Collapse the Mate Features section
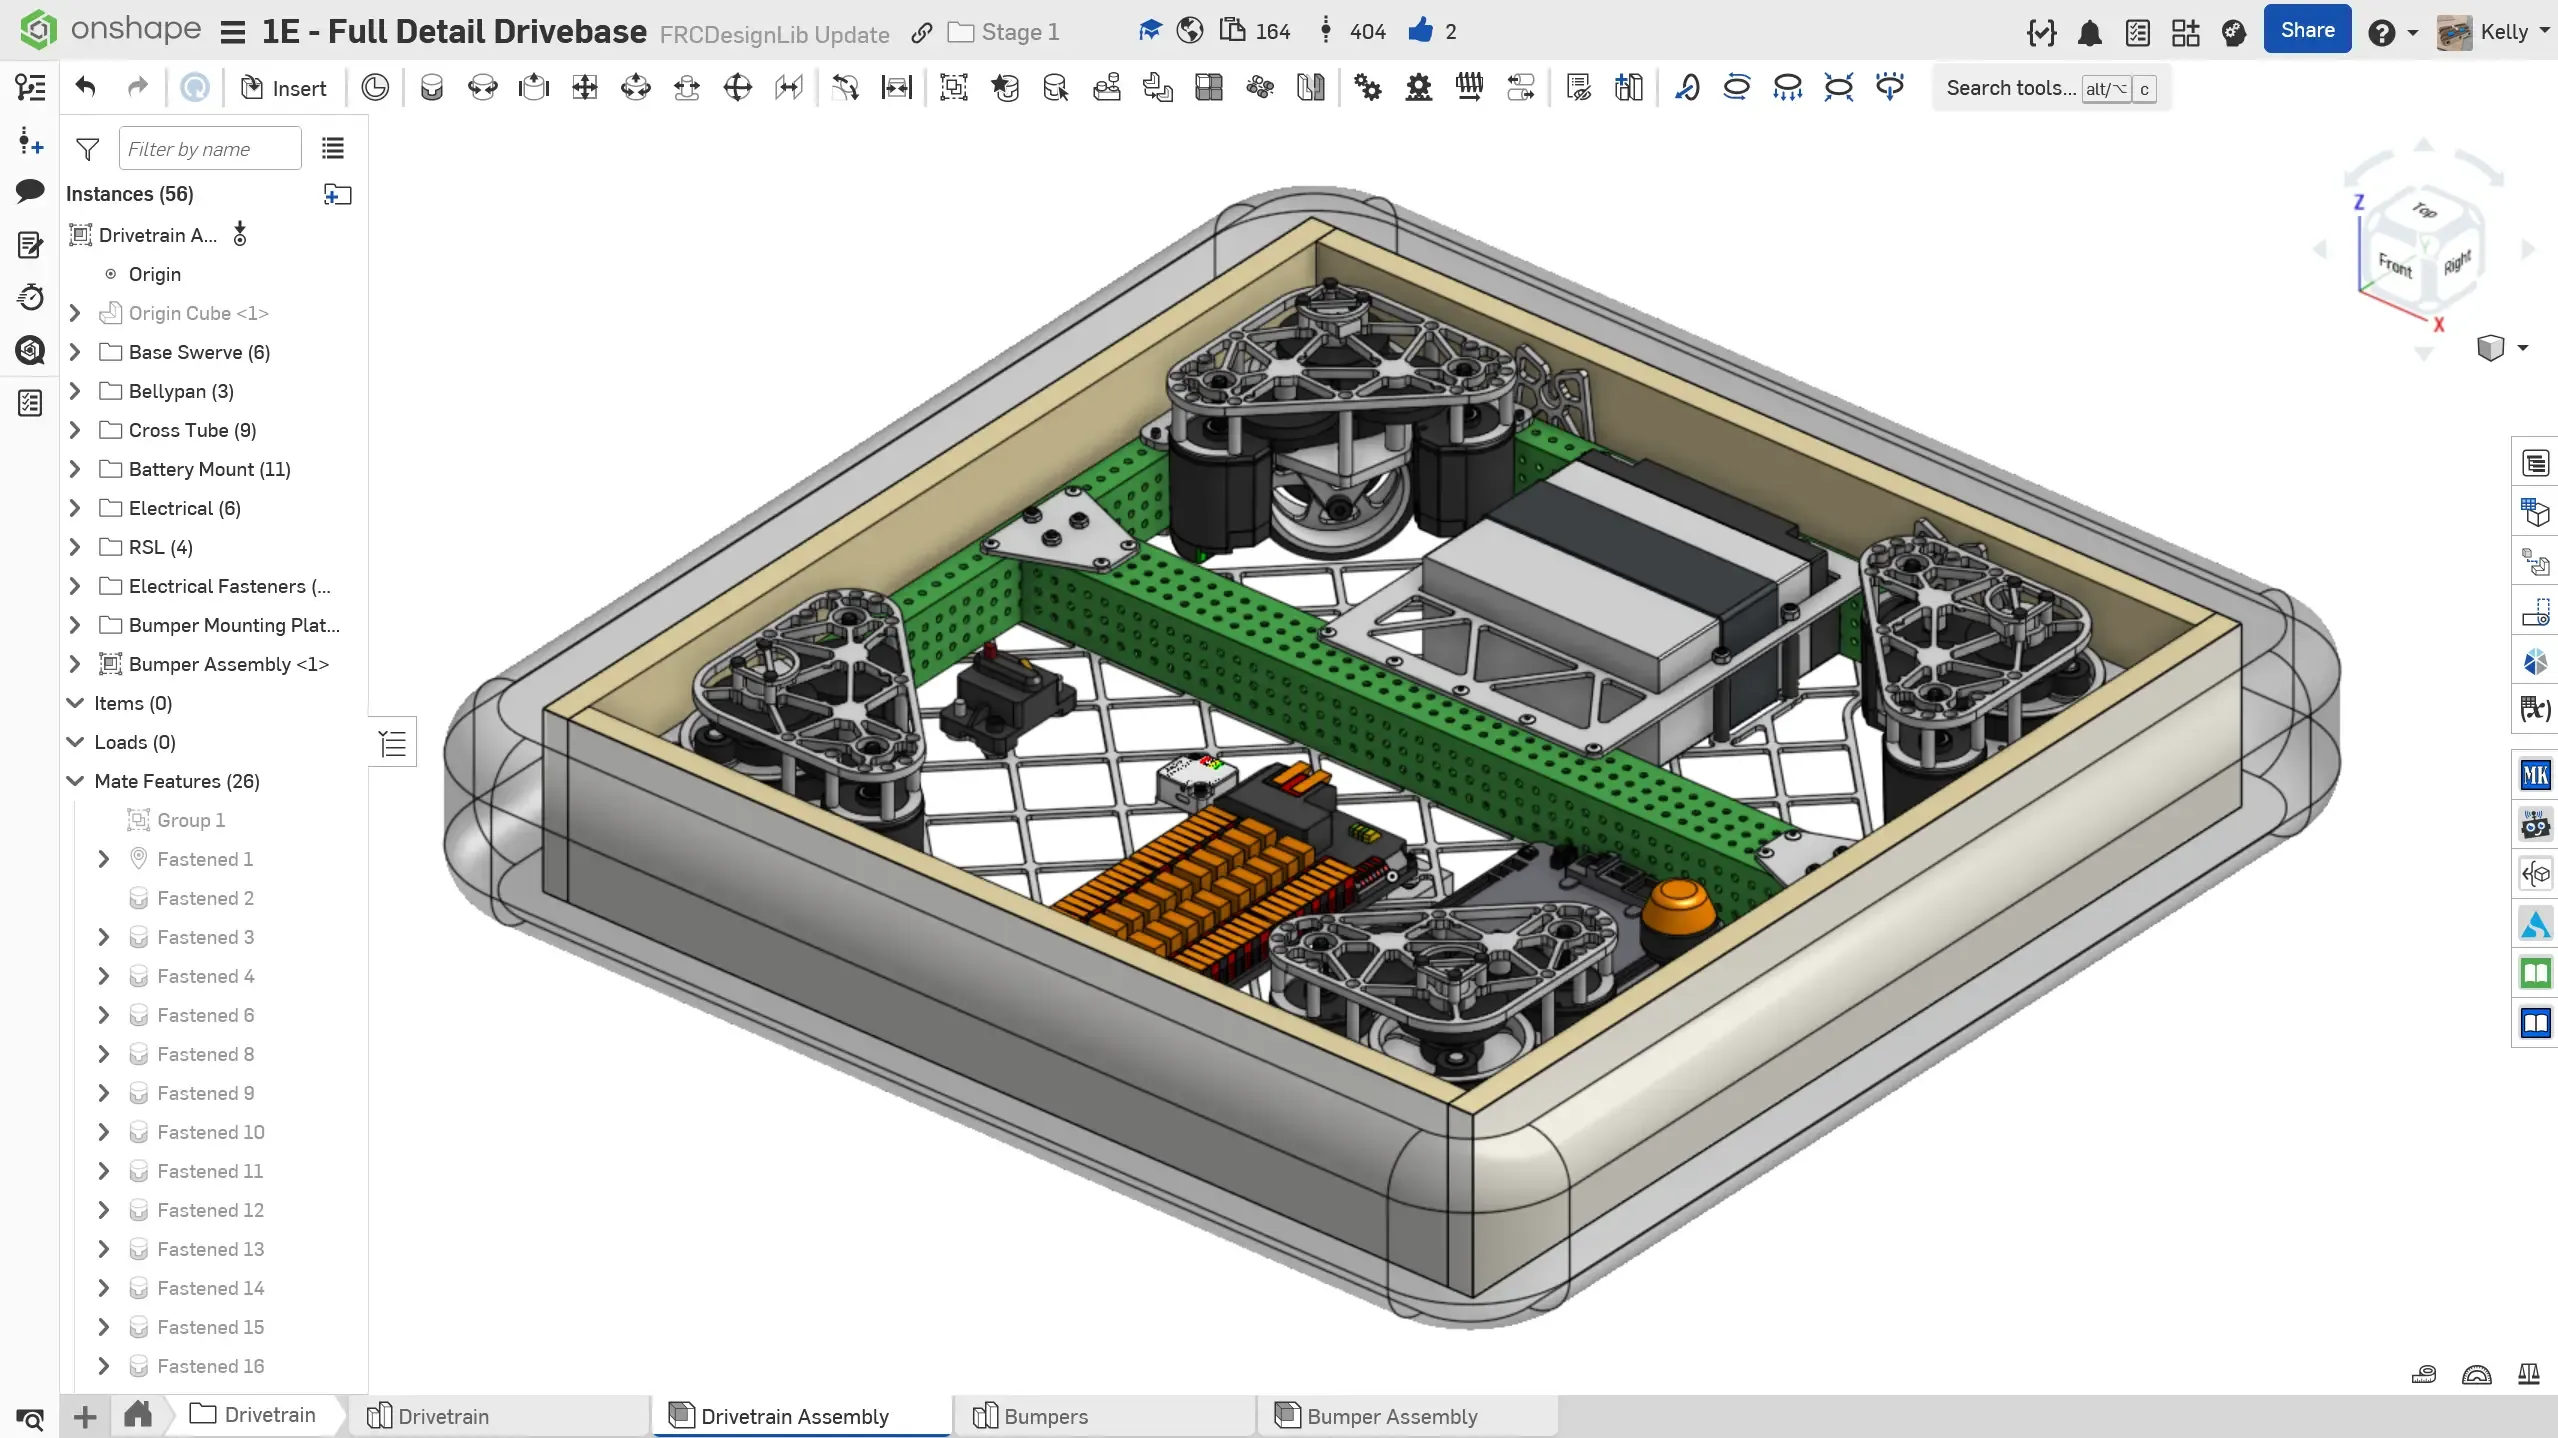This screenshot has width=2558, height=1438. (75, 781)
